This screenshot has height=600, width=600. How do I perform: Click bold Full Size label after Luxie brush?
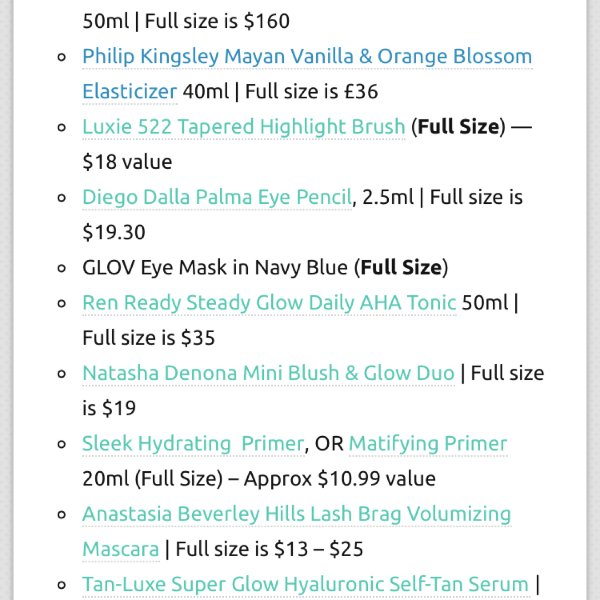[458, 127]
